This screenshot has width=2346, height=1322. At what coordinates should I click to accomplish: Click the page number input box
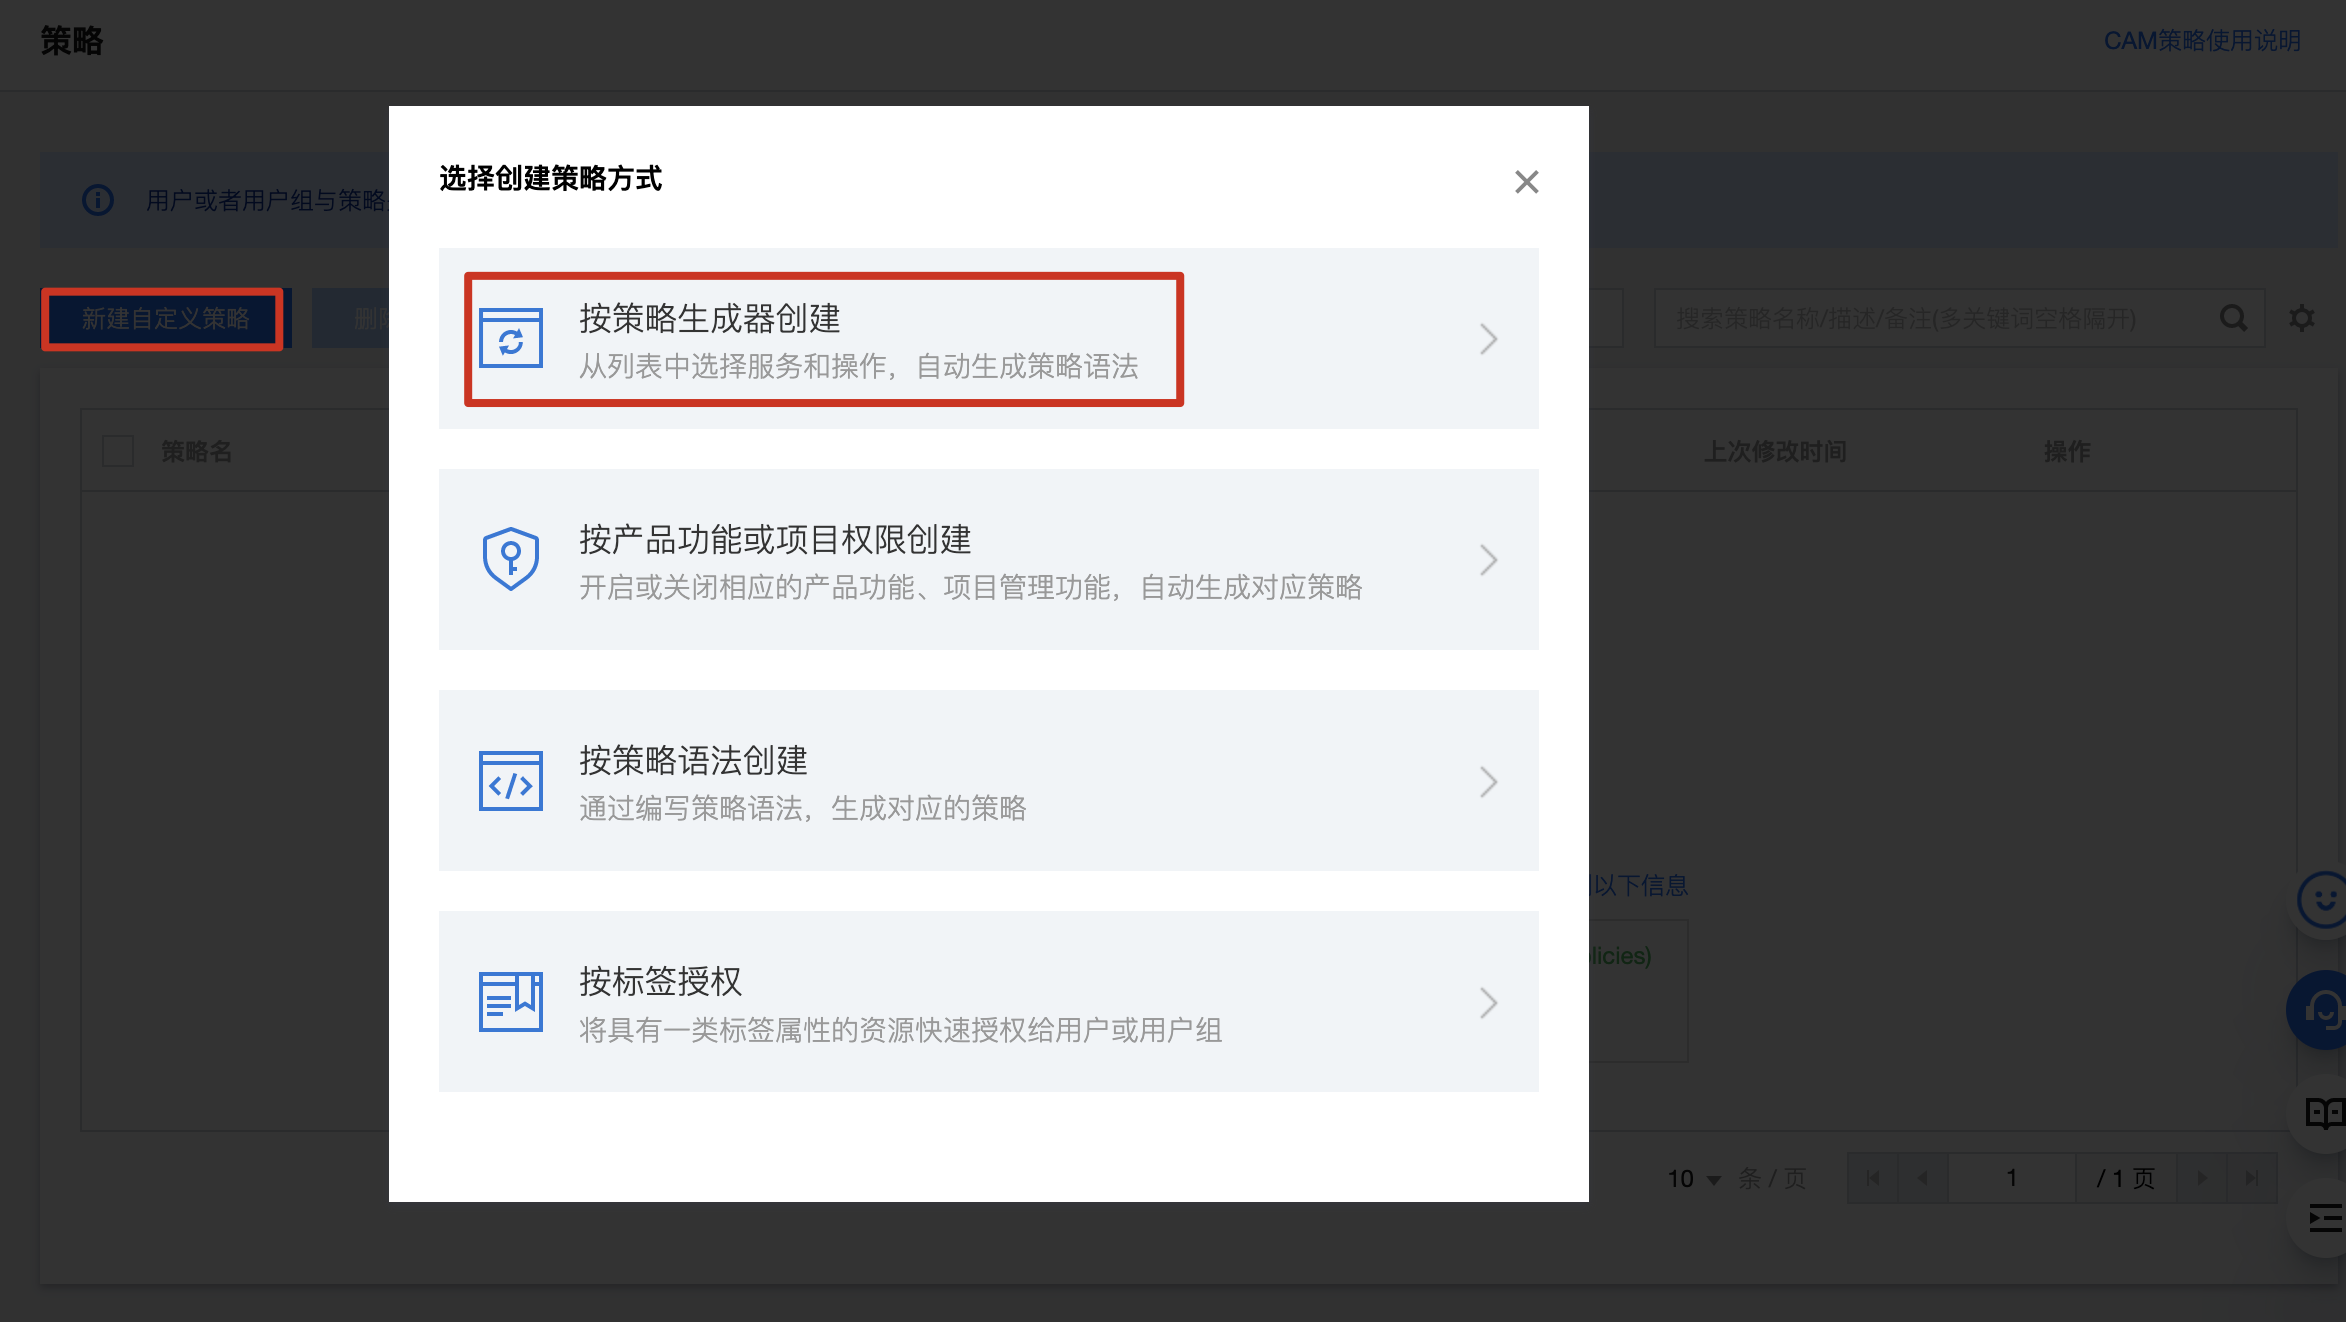coord(2011,1178)
